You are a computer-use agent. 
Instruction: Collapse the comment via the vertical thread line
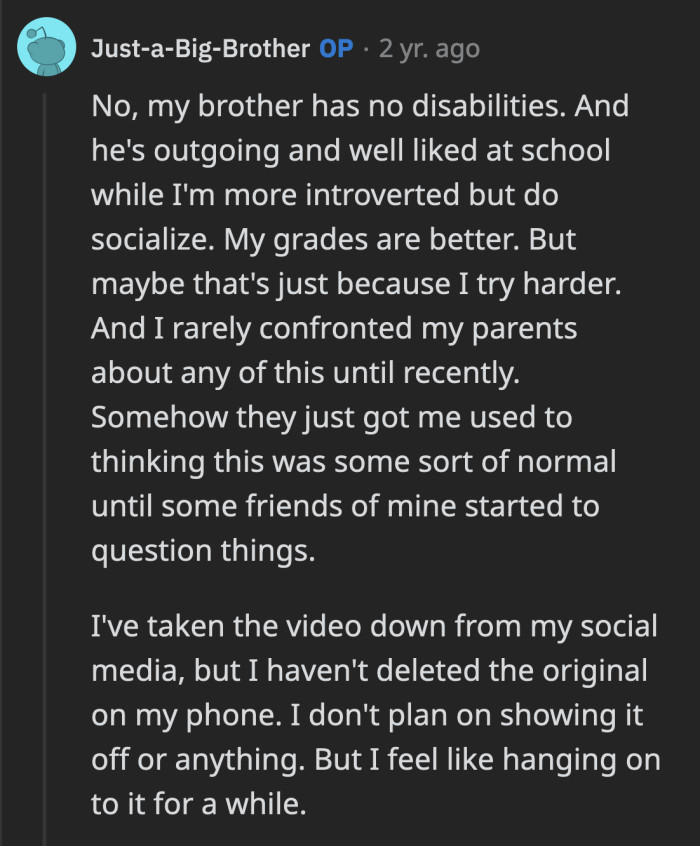[46, 400]
